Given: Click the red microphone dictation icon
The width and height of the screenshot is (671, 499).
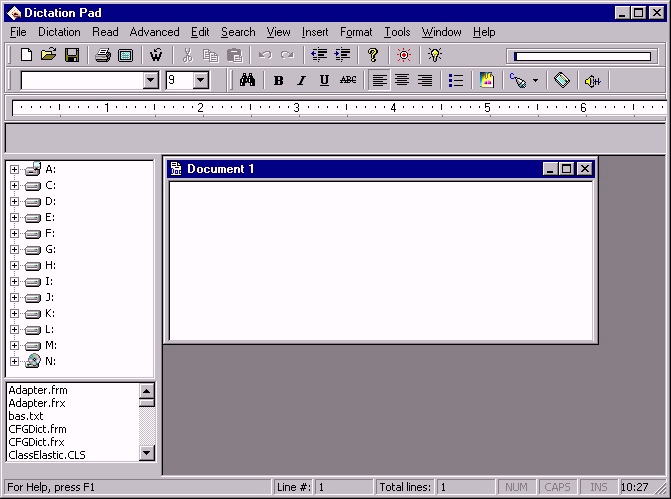Looking at the screenshot, I should click(404, 55).
